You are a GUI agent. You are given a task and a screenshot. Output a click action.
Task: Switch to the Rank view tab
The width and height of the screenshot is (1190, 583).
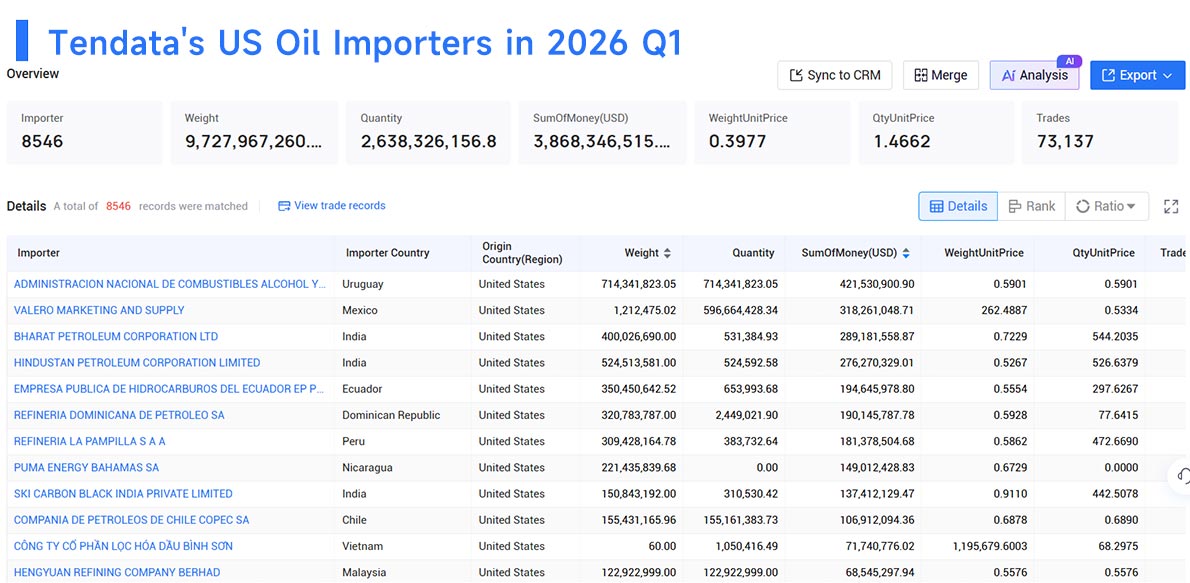tap(1031, 206)
